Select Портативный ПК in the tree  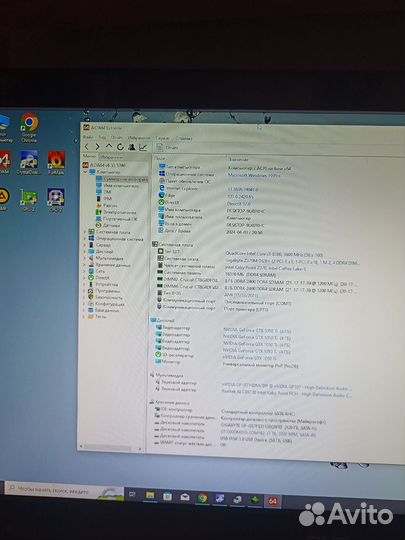pos(117,219)
